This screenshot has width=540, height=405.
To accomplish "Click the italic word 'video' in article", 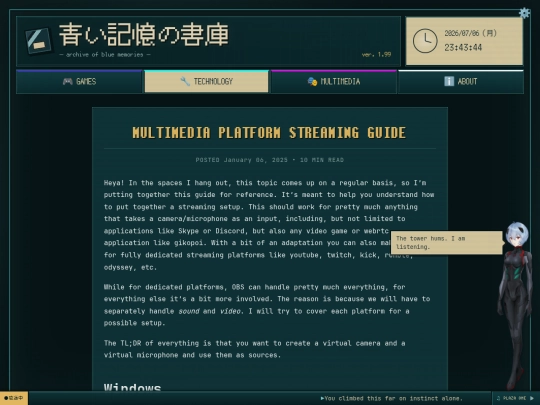I will [230, 311].
